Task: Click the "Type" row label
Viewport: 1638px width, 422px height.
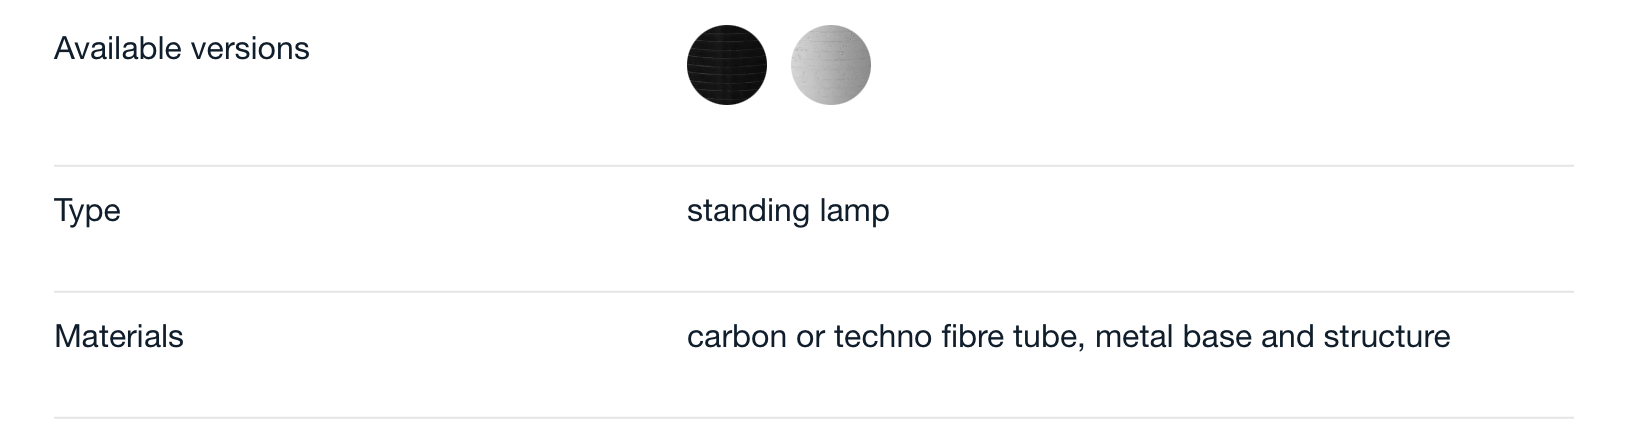Action: tap(87, 211)
